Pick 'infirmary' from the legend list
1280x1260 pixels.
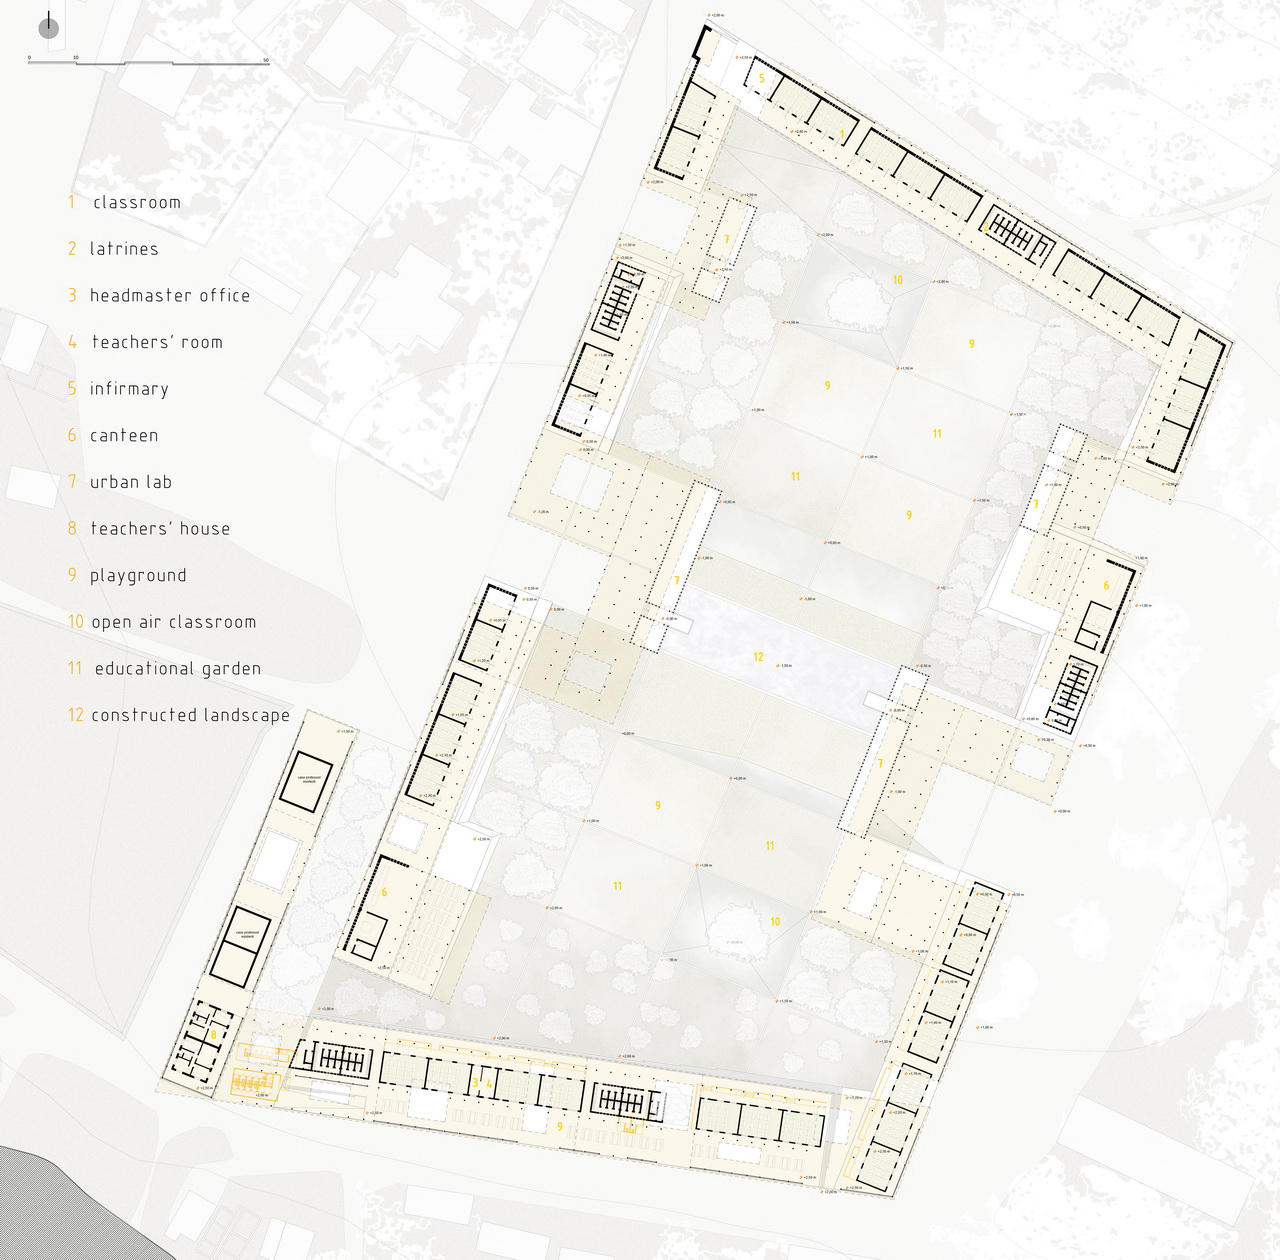coord(129,389)
